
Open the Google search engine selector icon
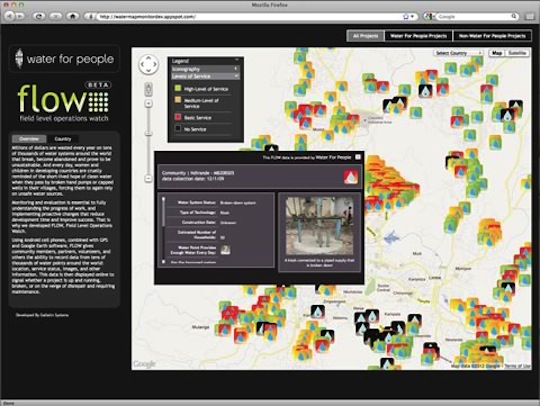coord(428,16)
